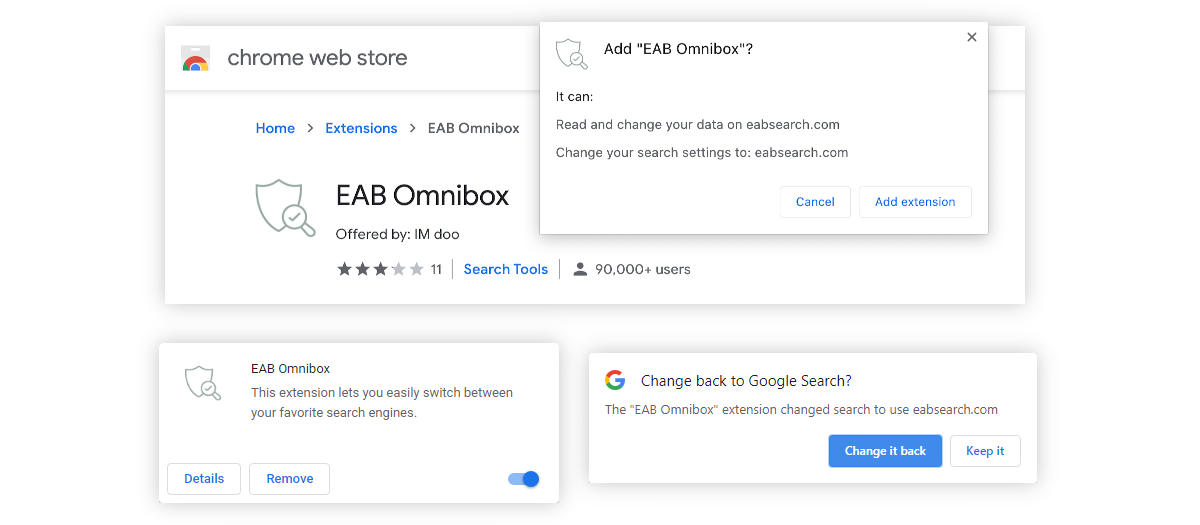The width and height of the screenshot is (1200, 525).
Task: Go to Home breadcrumb link
Action: pyautogui.click(x=275, y=128)
